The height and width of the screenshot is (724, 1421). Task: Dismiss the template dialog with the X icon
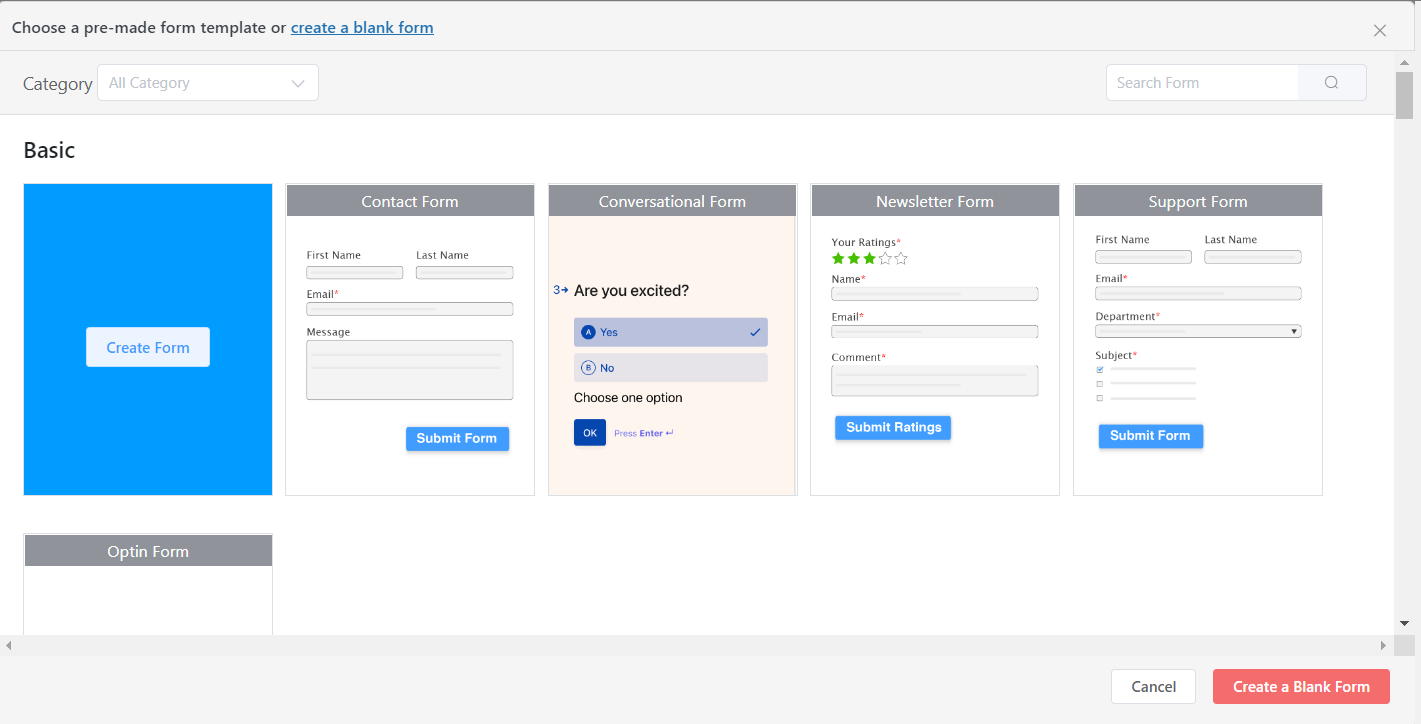coord(1380,30)
